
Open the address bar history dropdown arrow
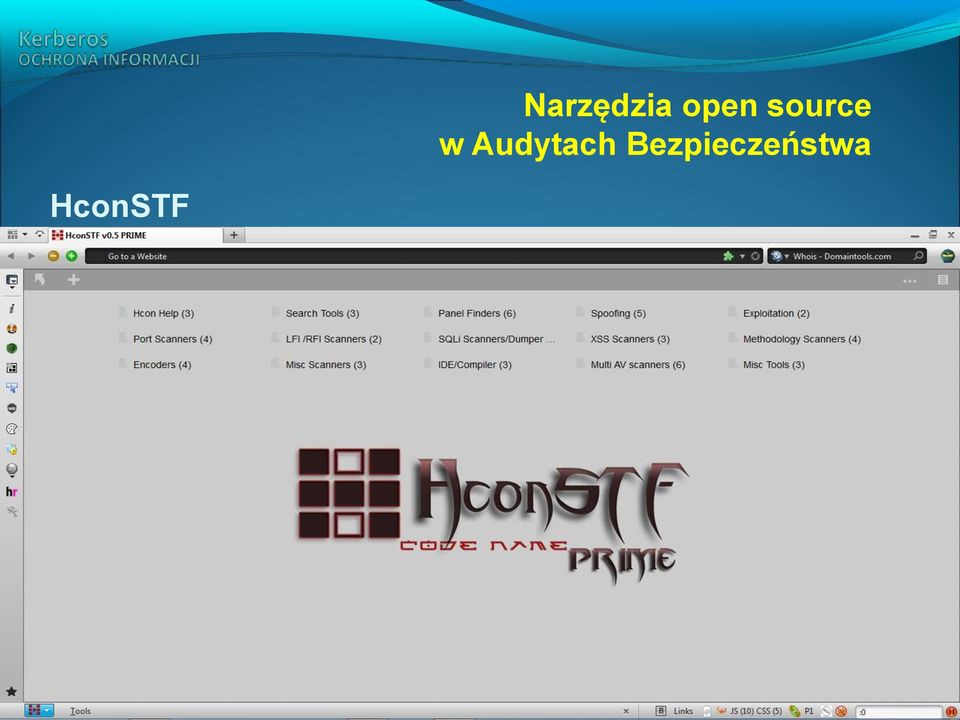[742, 257]
